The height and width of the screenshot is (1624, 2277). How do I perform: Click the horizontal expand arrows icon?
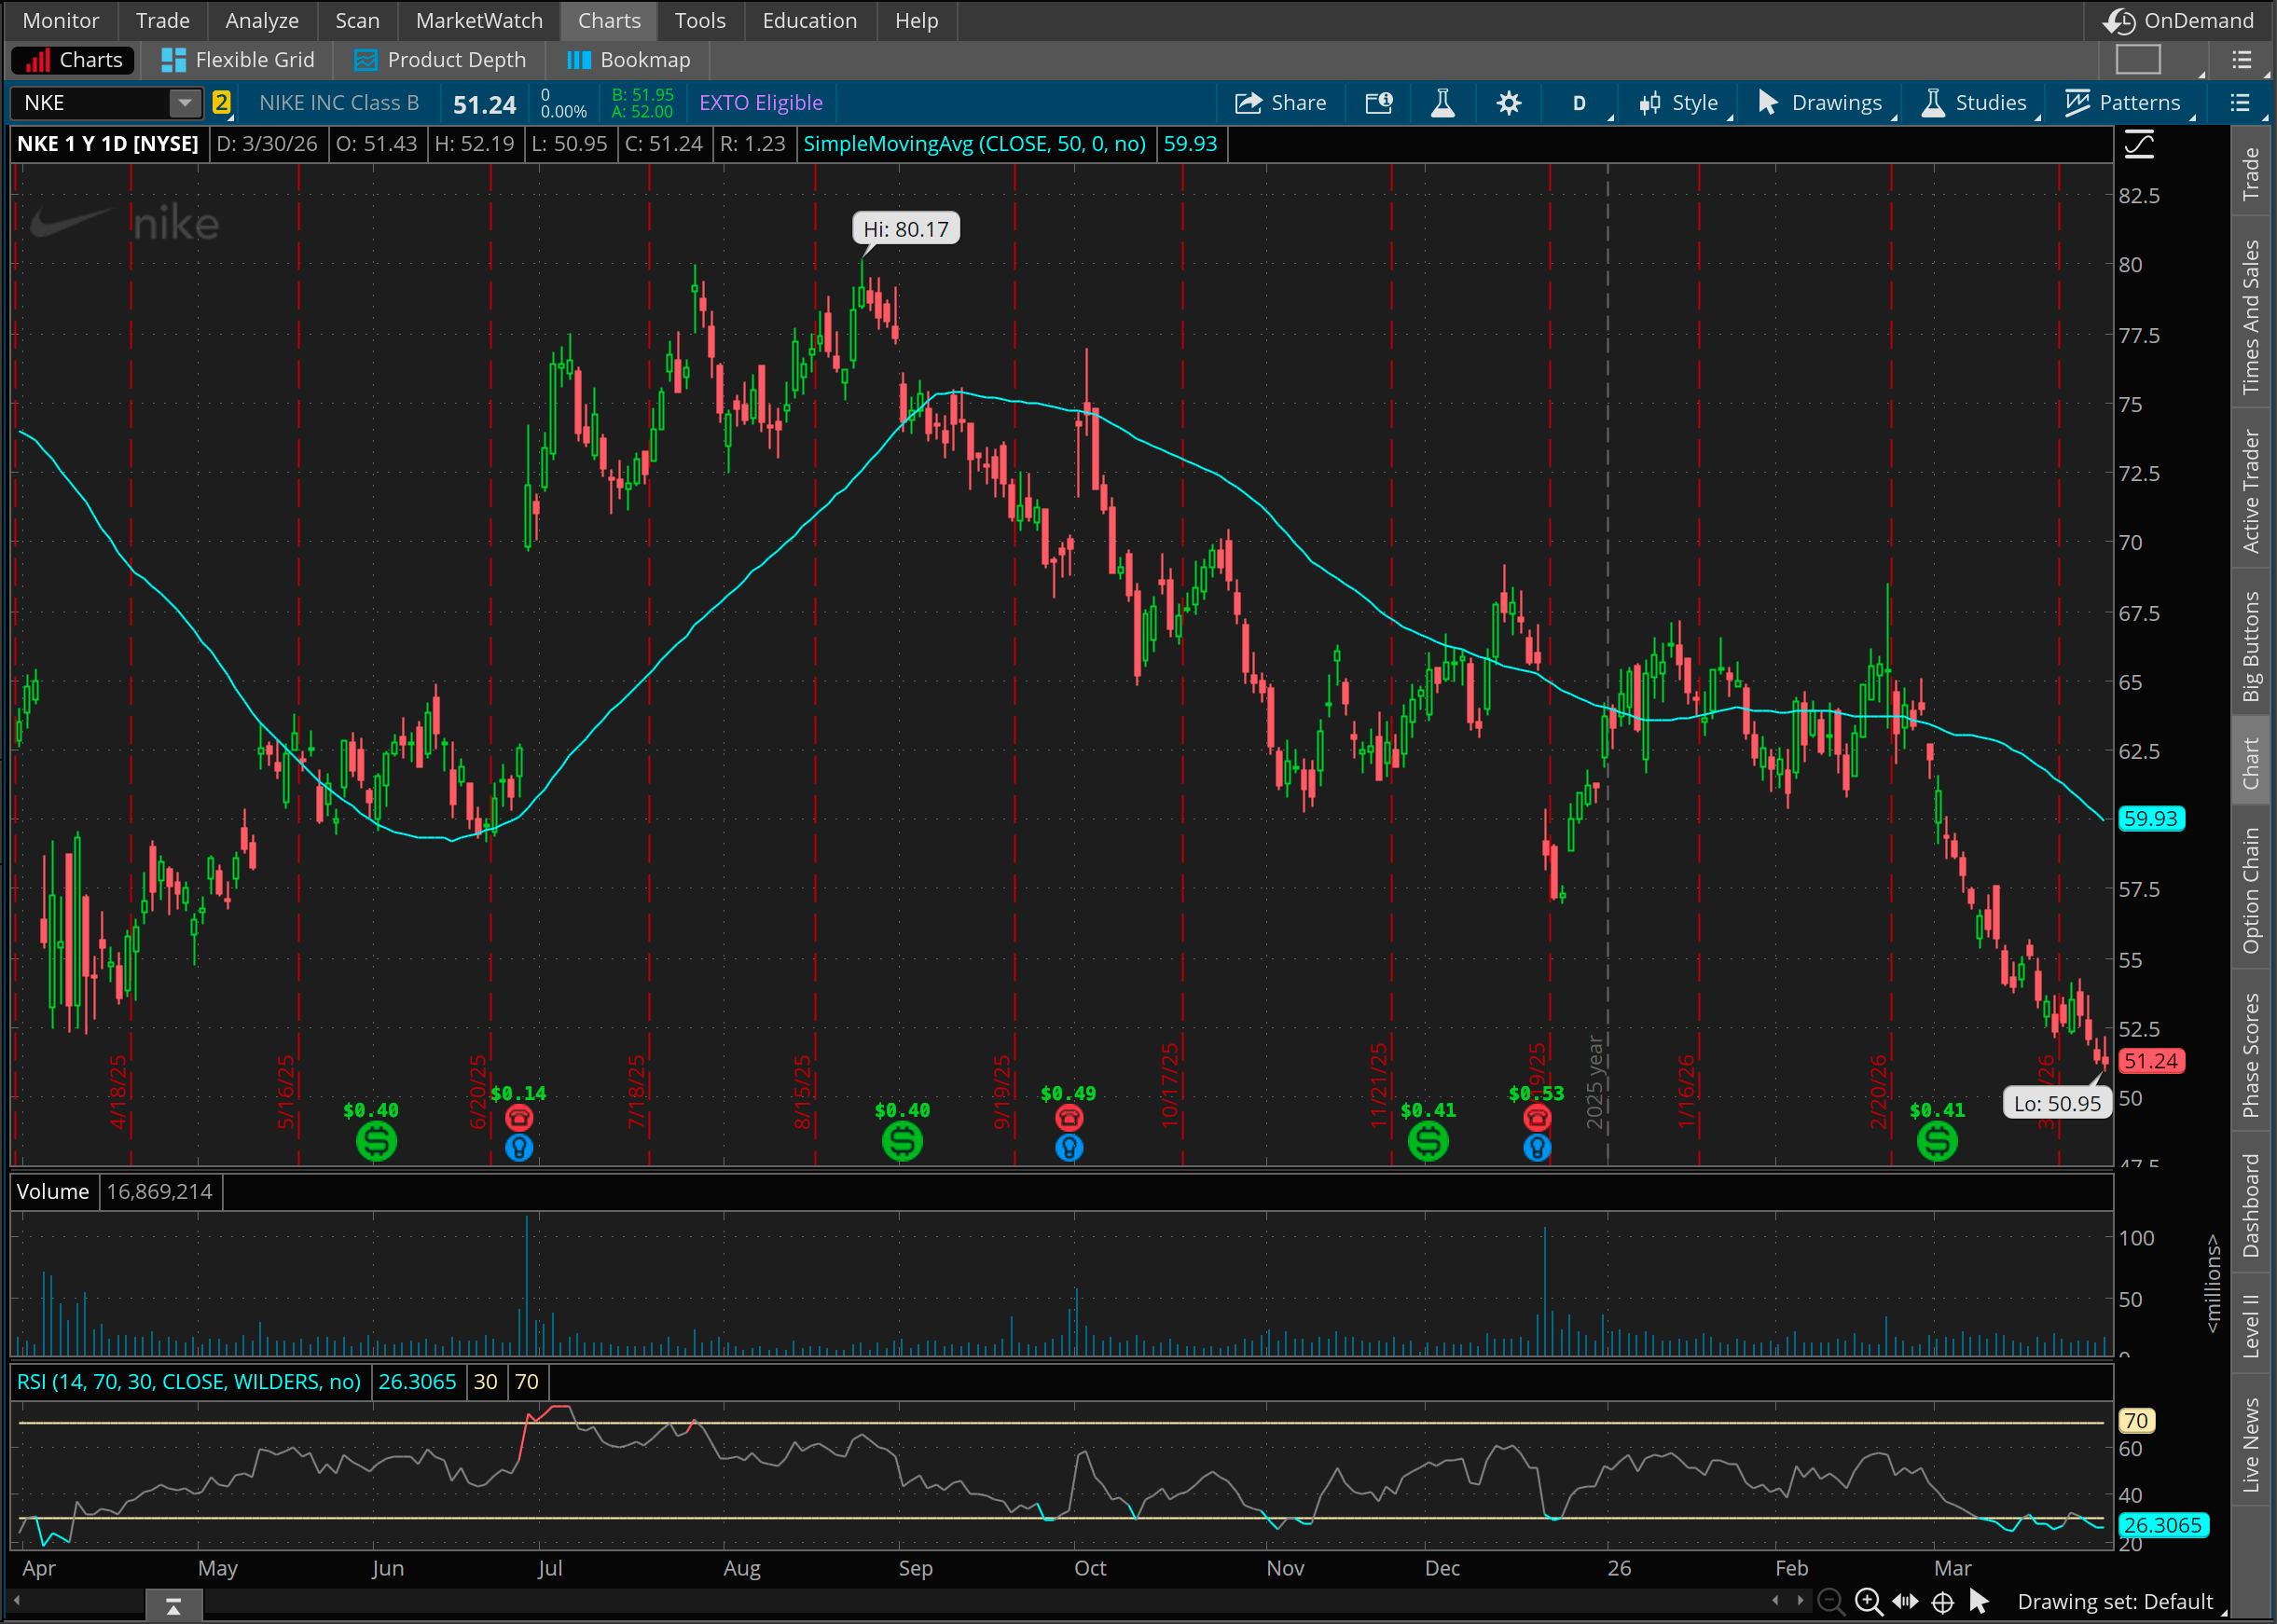click(x=1905, y=1601)
